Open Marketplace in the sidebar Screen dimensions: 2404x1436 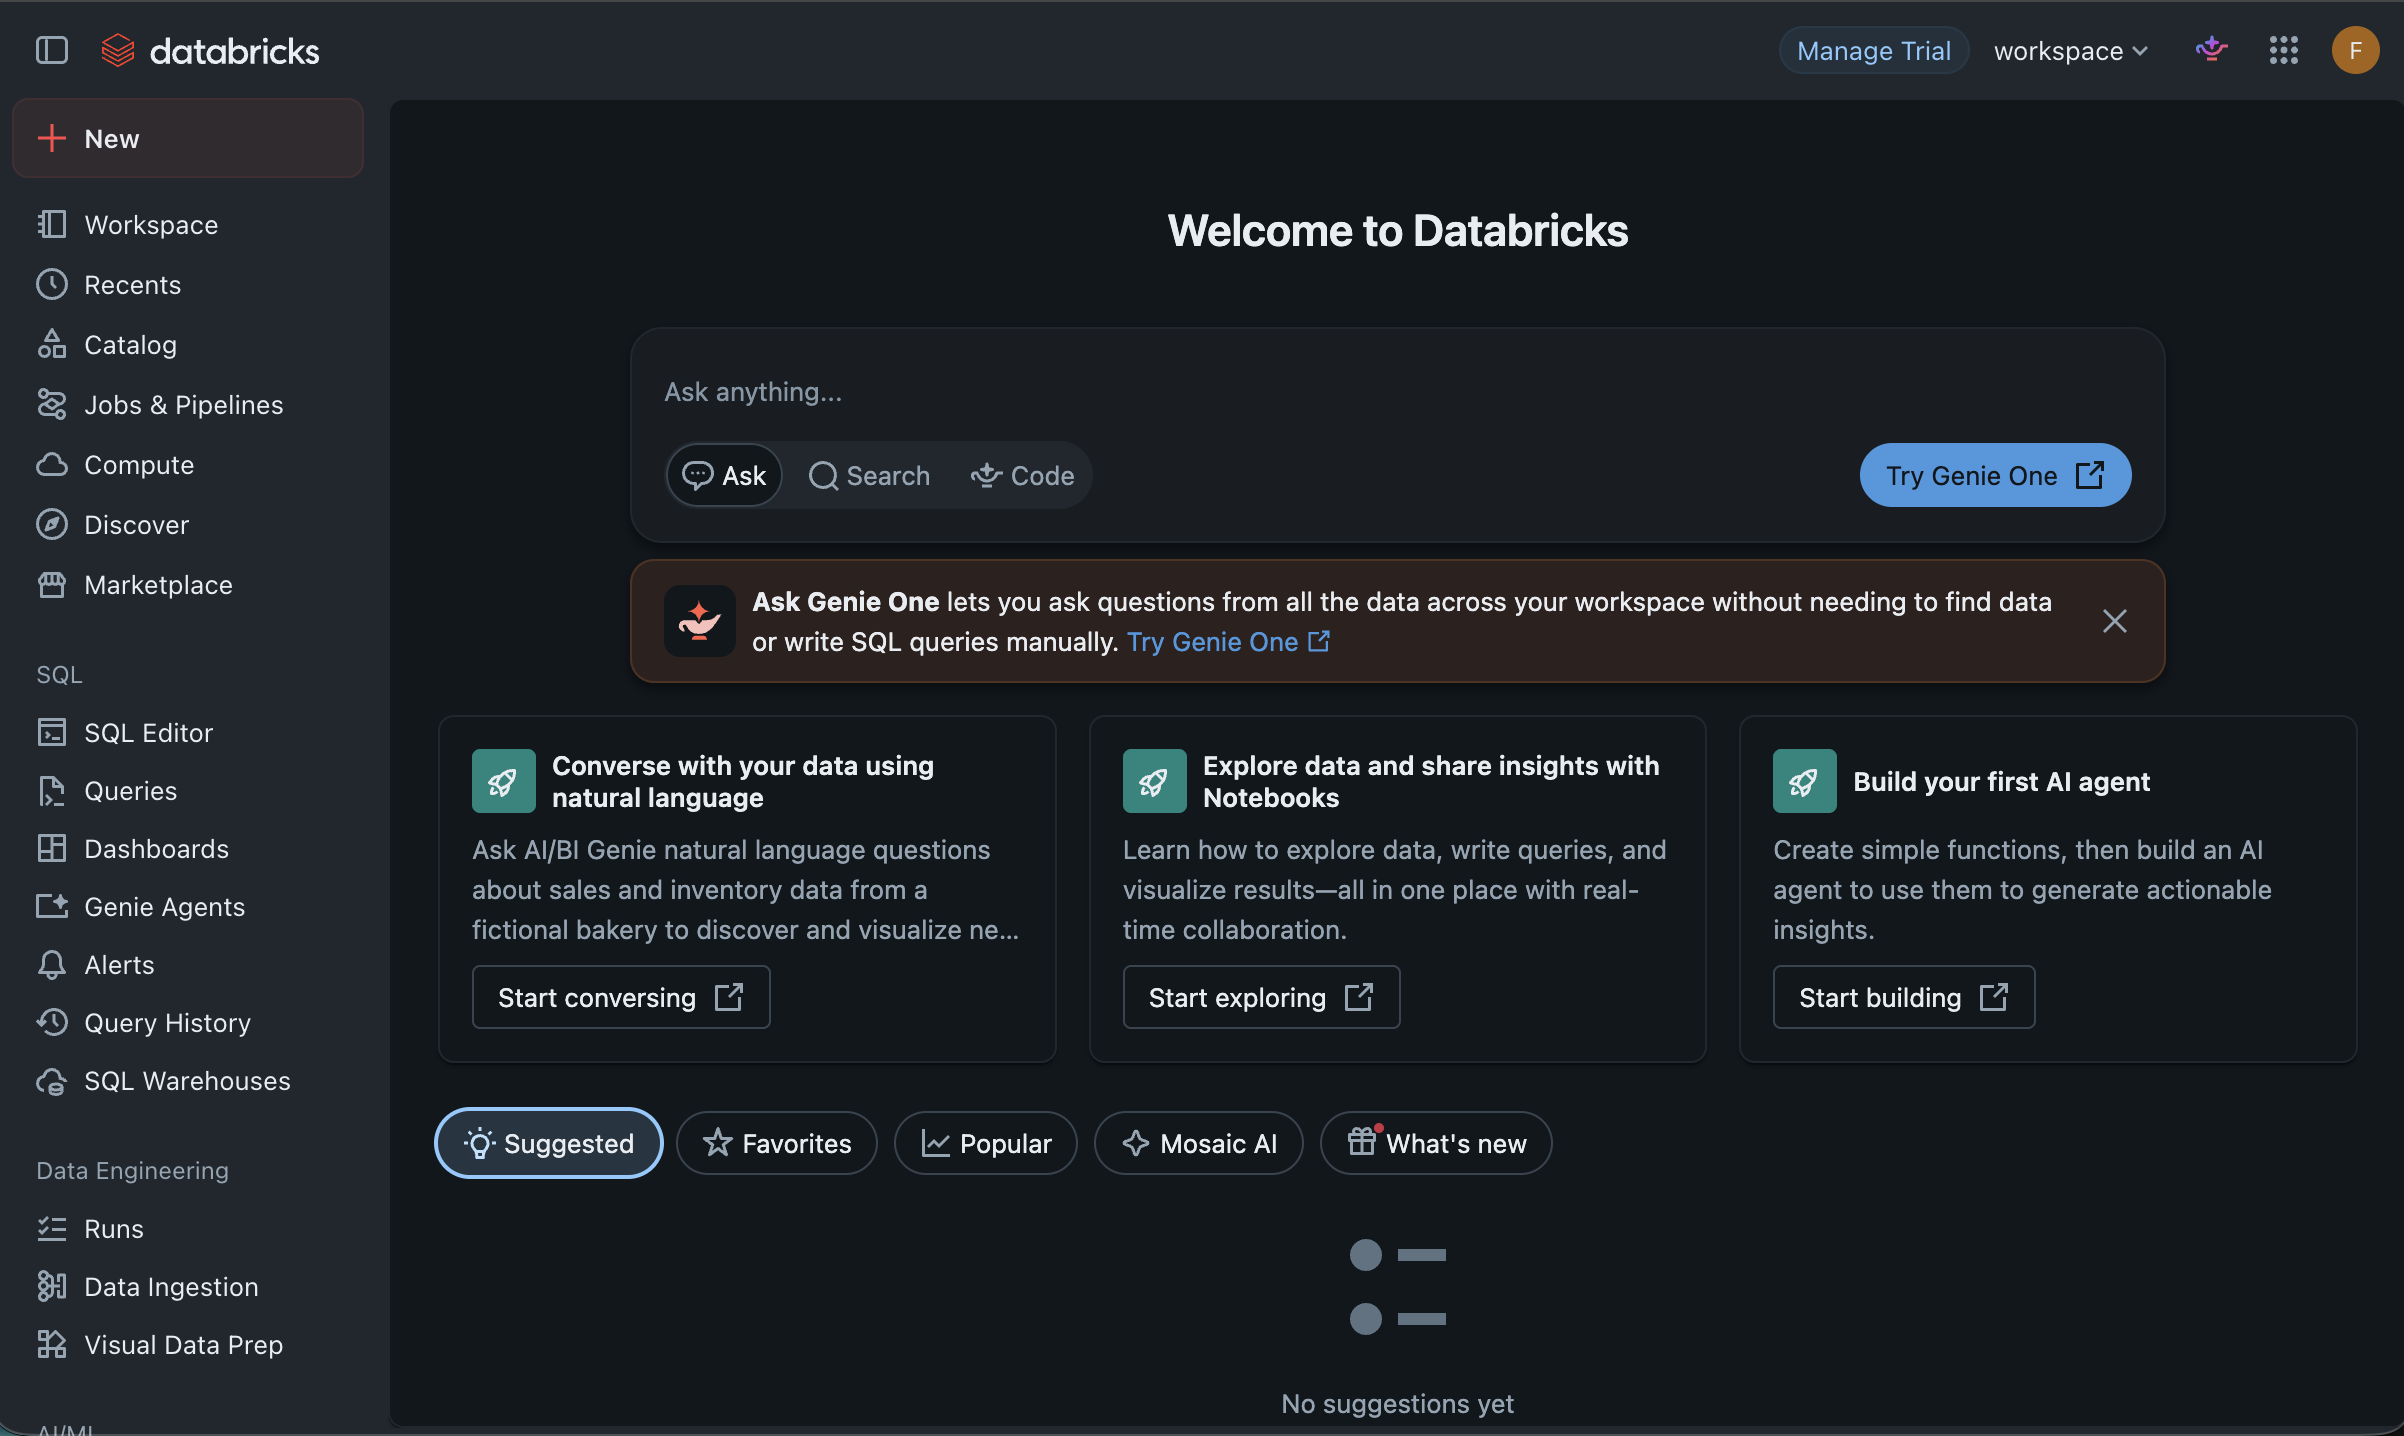pos(188,584)
